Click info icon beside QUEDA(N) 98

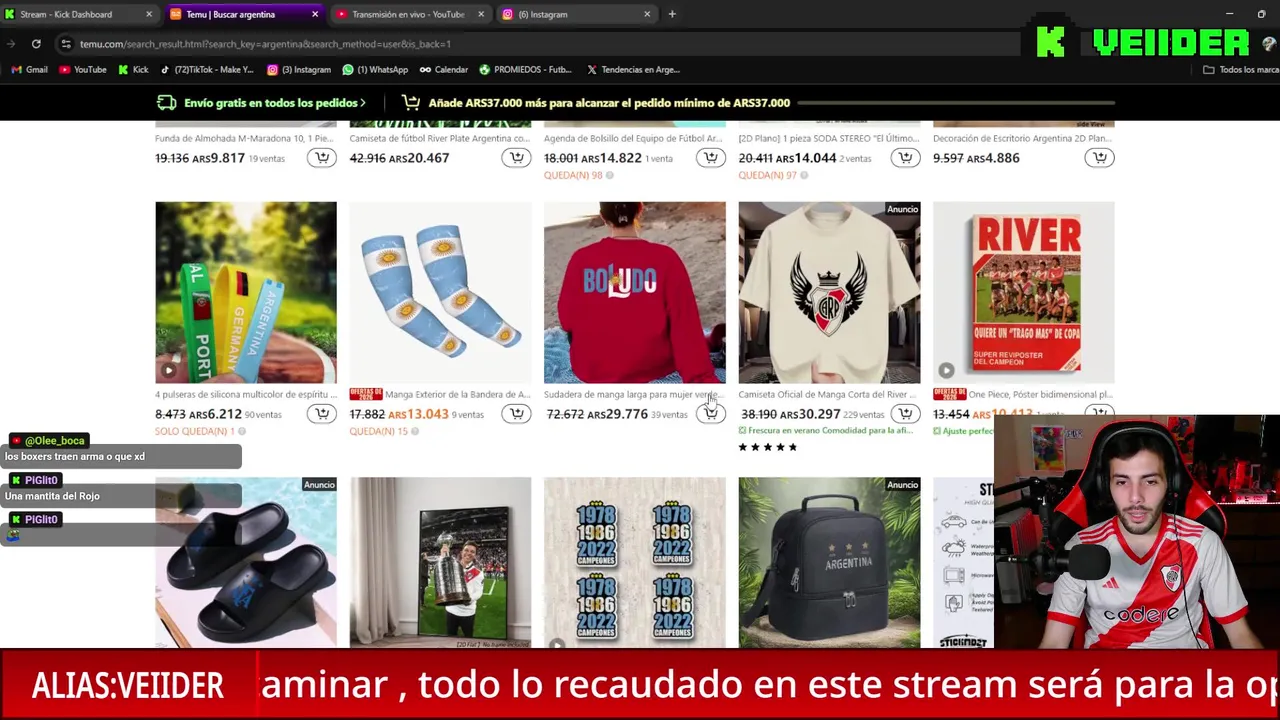[610, 175]
